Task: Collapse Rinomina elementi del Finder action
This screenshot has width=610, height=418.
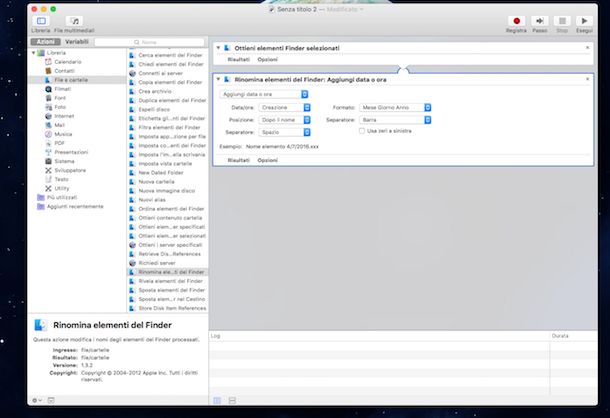Action: (x=218, y=79)
